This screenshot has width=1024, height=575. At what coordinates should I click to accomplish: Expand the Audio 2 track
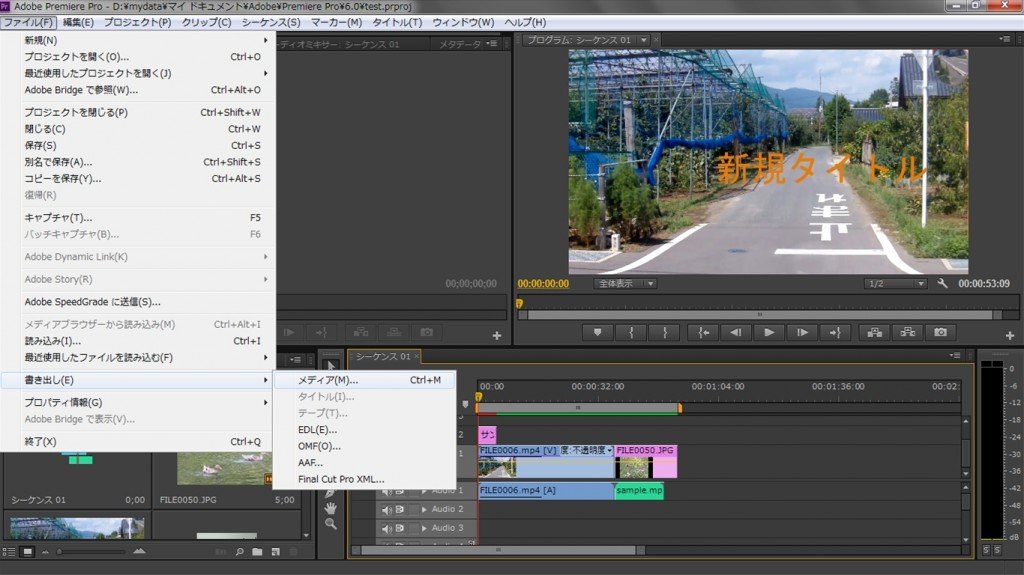coord(424,509)
